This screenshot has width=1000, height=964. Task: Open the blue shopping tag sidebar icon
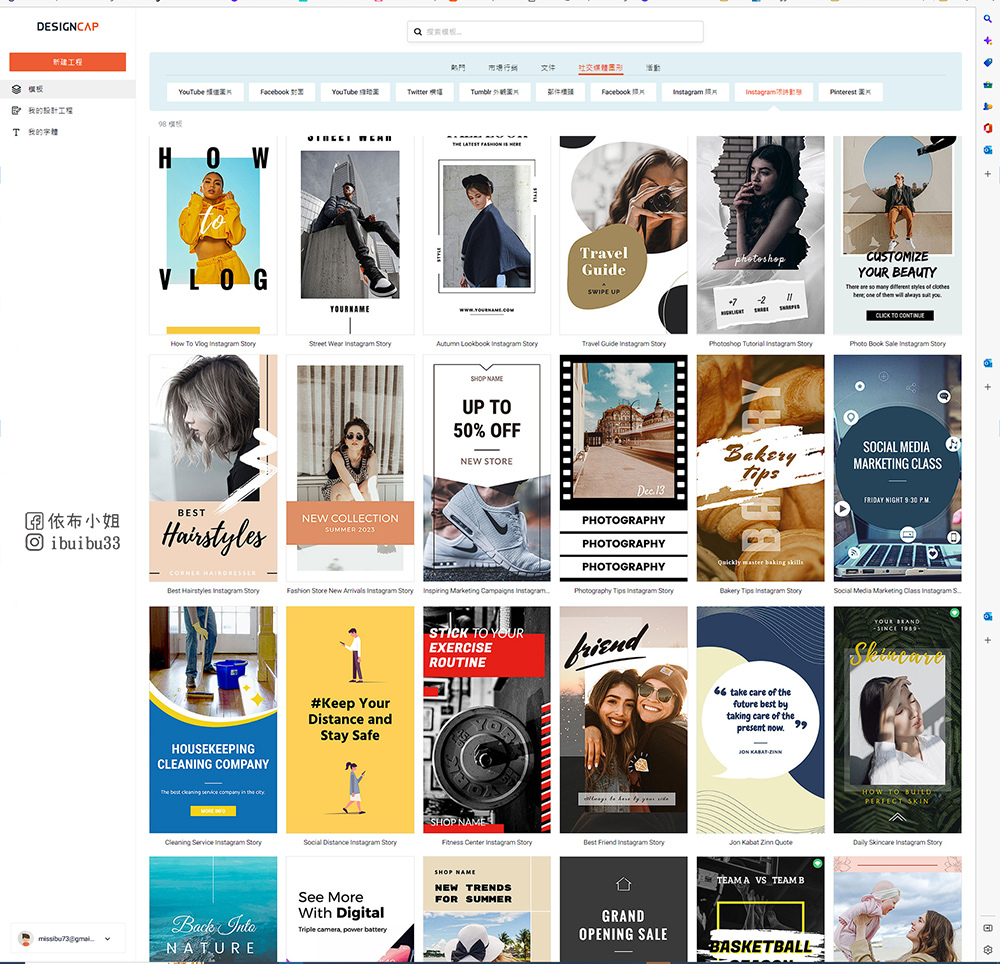(987, 62)
